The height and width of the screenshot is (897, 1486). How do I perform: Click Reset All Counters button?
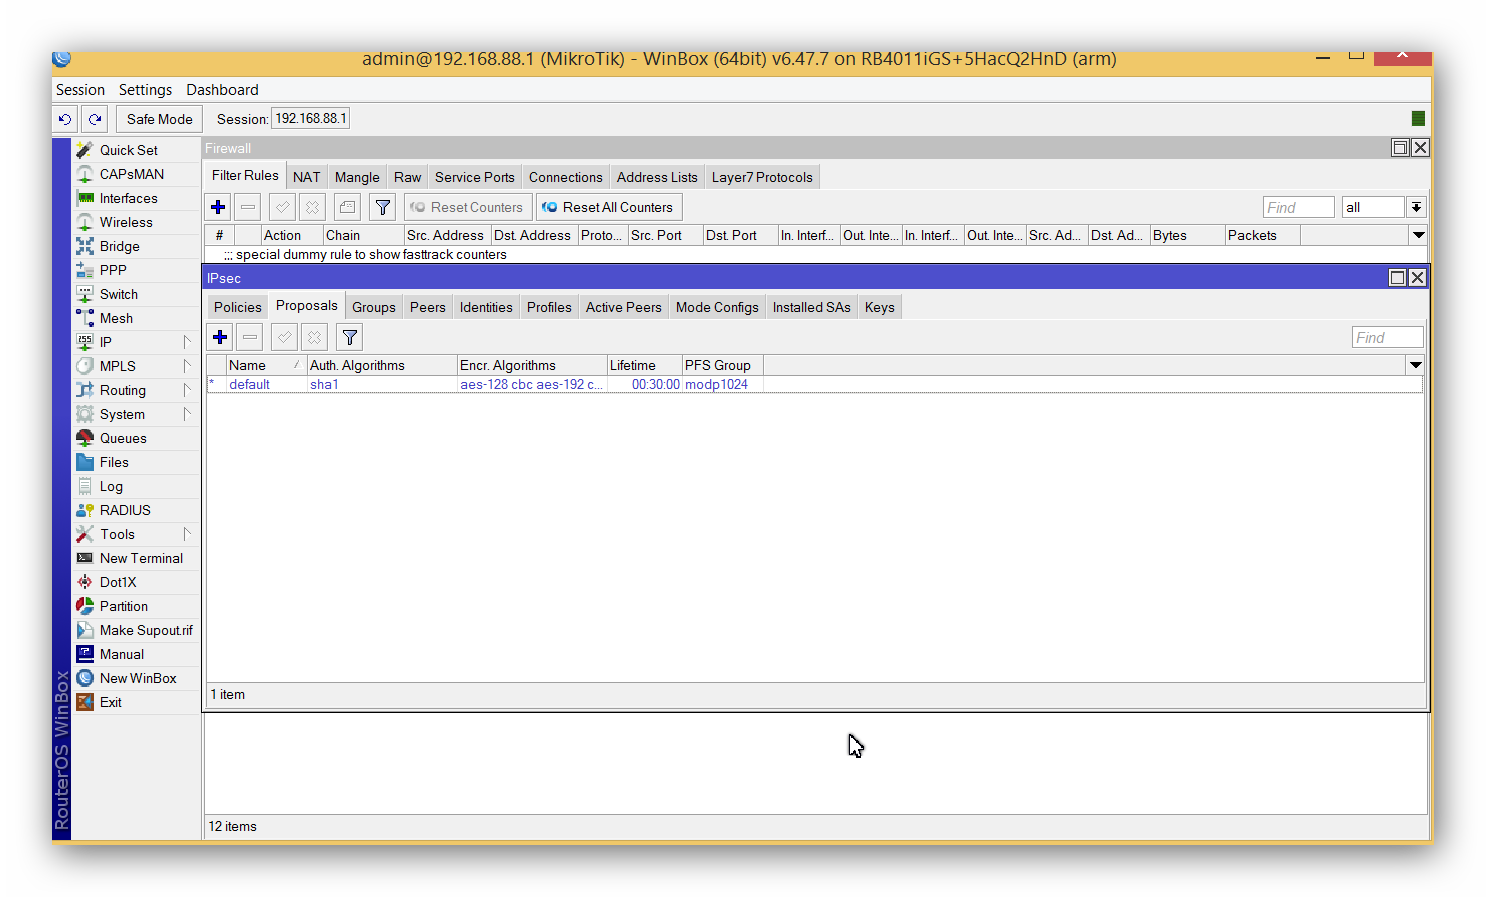point(609,207)
